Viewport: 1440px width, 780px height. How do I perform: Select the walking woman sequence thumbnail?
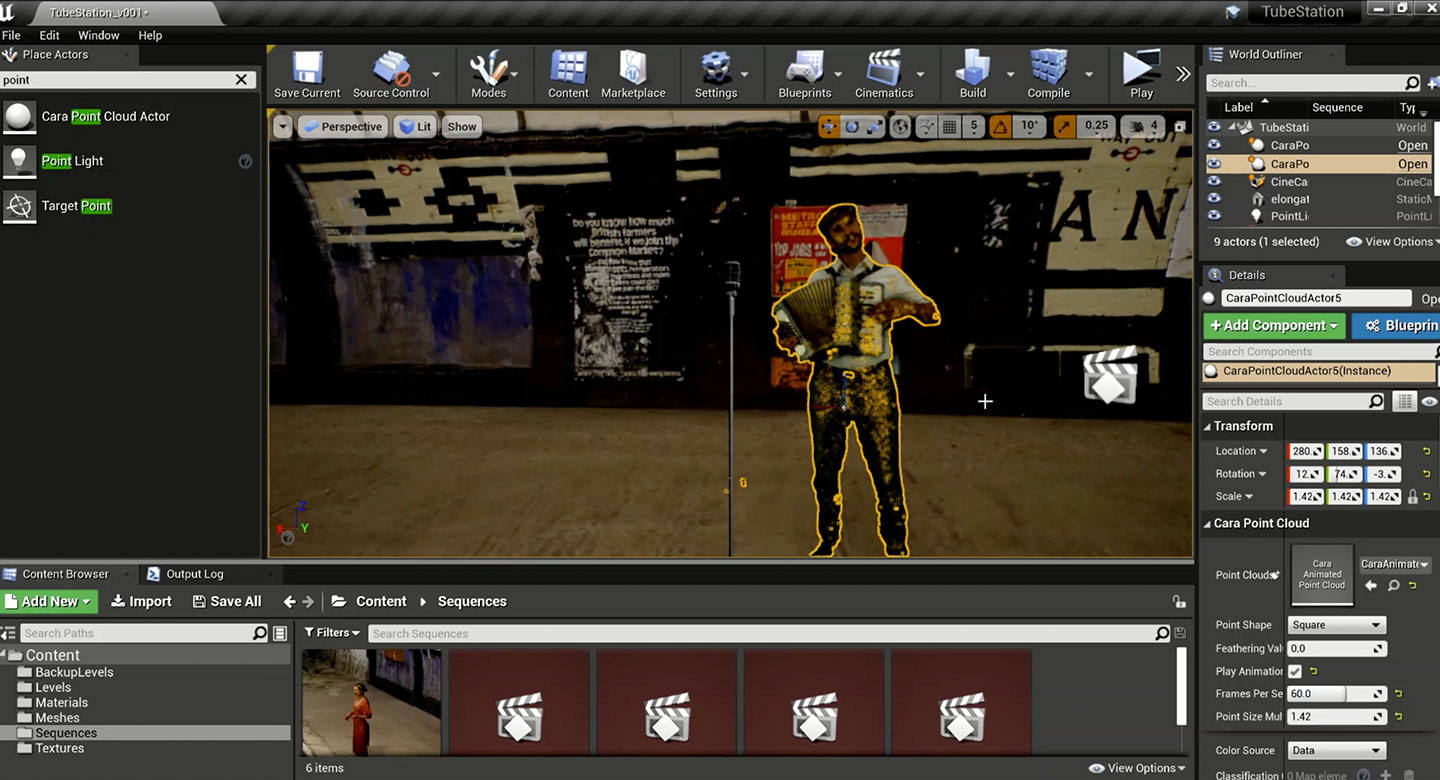tap(371, 701)
